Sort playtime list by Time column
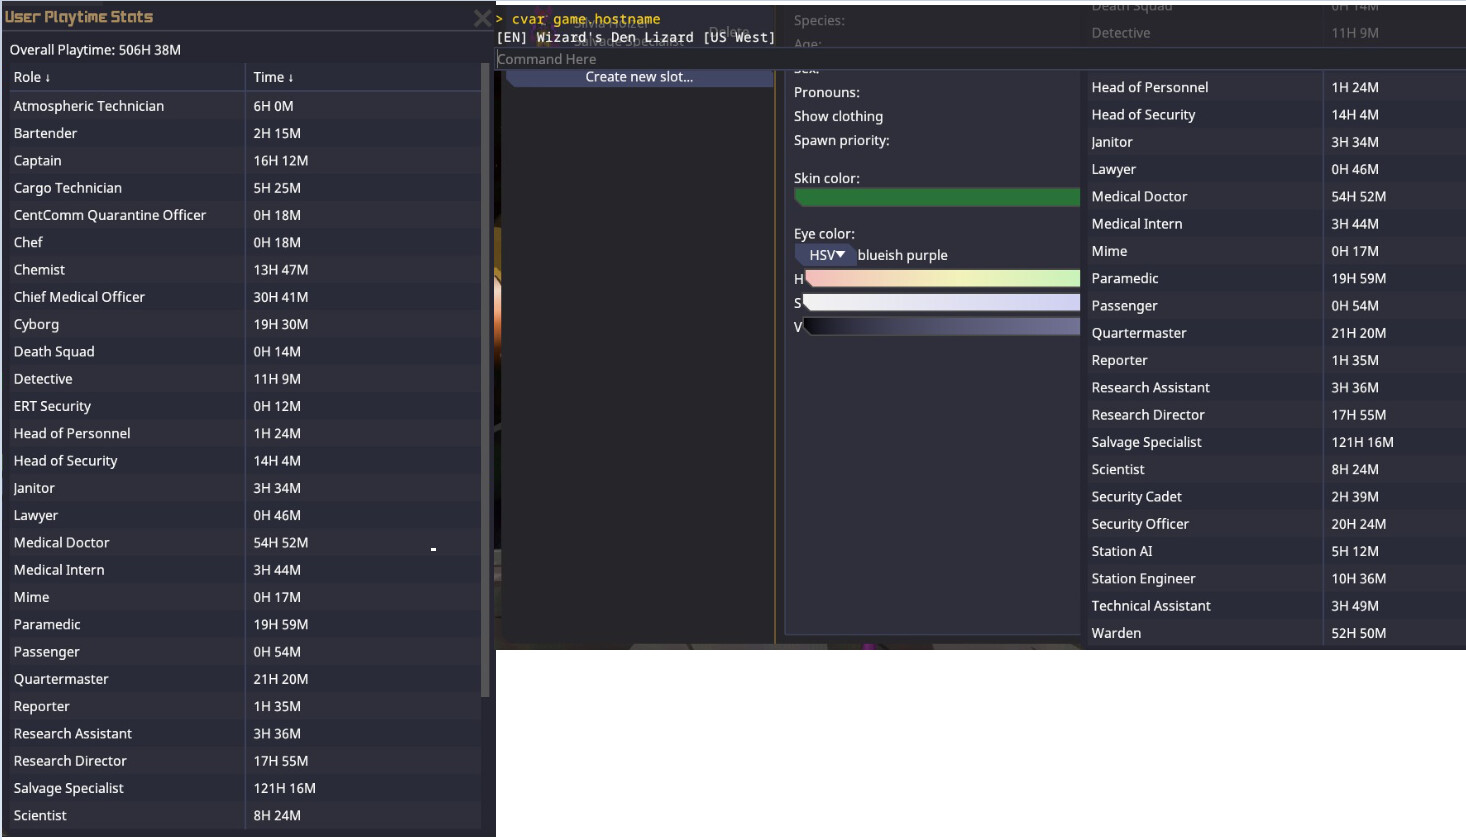The width and height of the screenshot is (1466, 840). (x=273, y=78)
